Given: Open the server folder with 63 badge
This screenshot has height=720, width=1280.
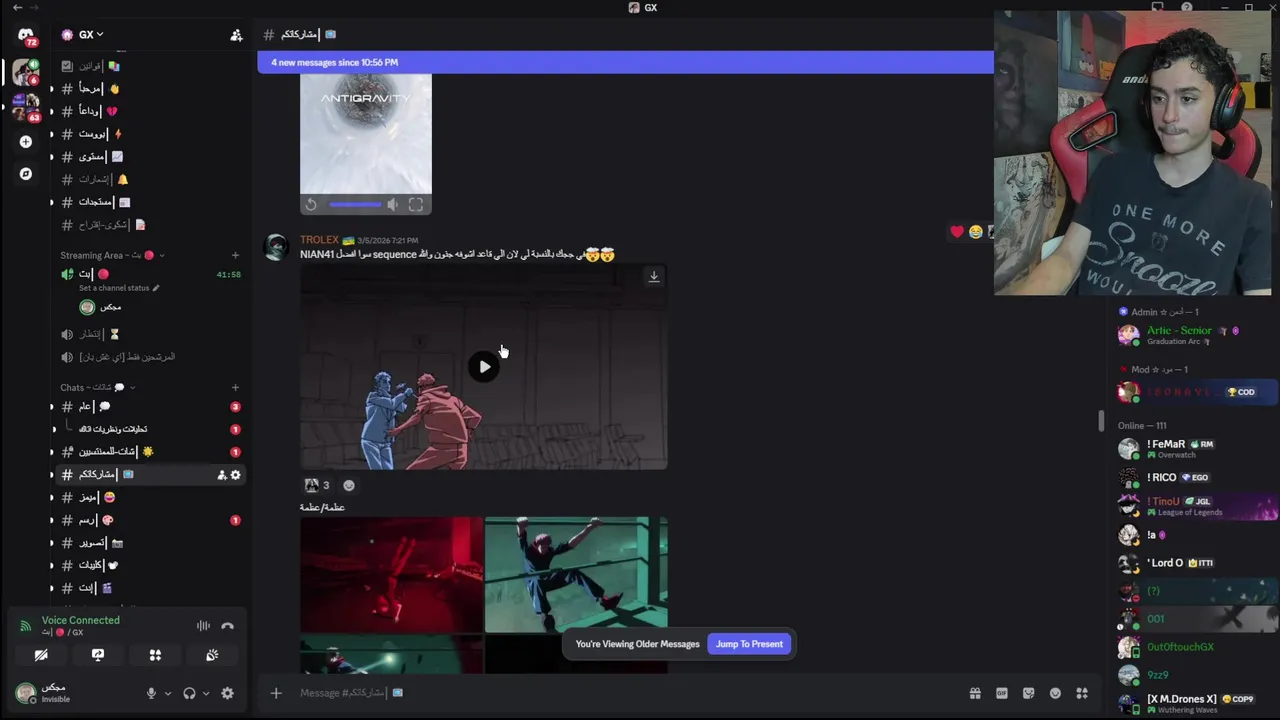Looking at the screenshot, I should tap(26, 107).
